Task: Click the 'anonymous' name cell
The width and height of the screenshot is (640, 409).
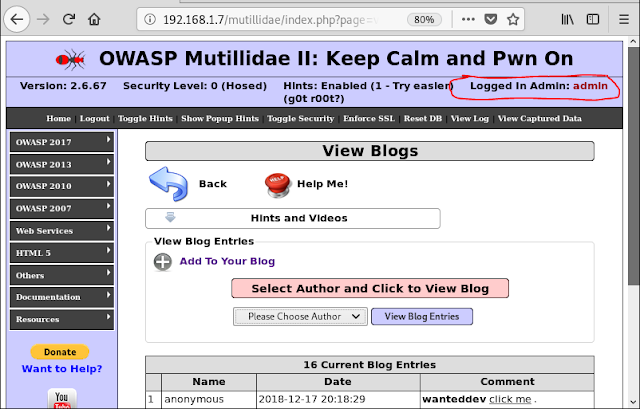Action: coord(209,399)
